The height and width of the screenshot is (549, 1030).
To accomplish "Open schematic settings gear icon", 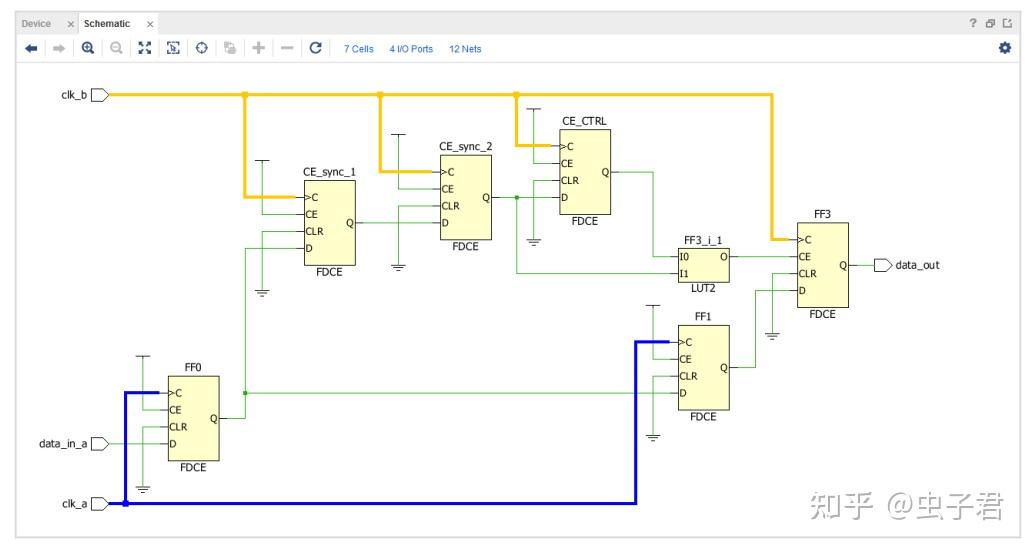I will coord(1005,48).
